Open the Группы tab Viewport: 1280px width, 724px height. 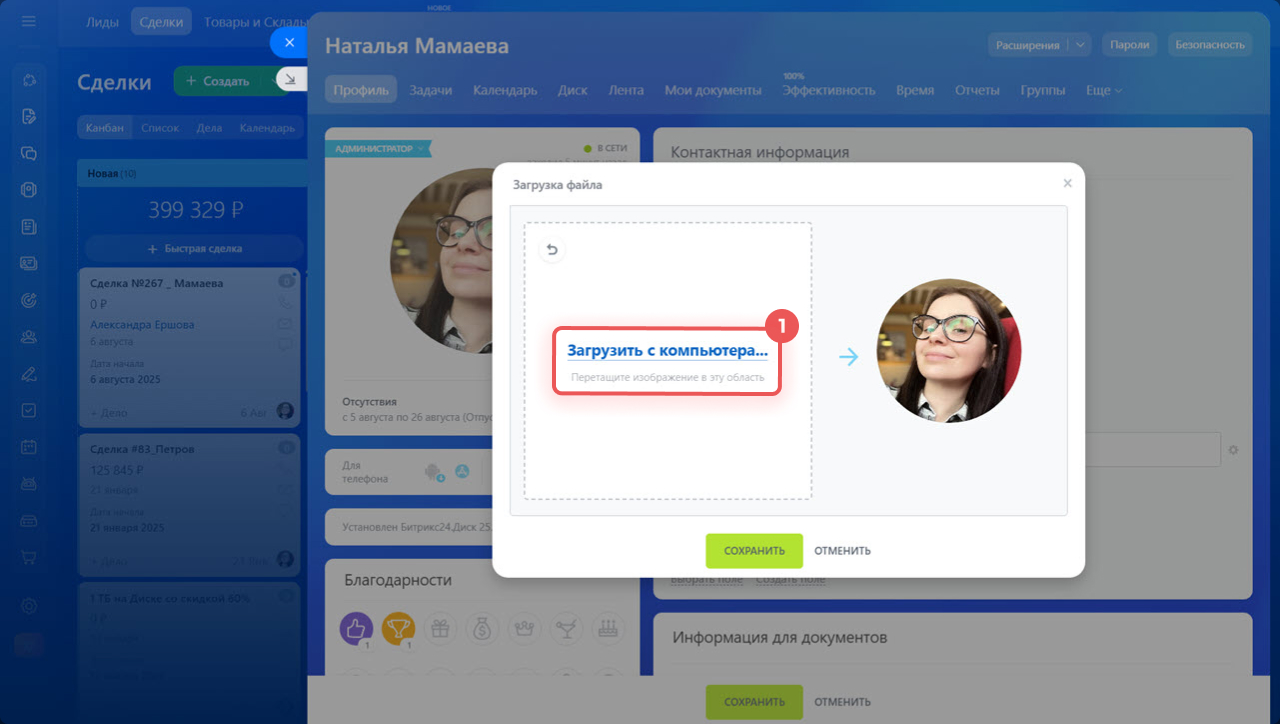click(x=1043, y=90)
